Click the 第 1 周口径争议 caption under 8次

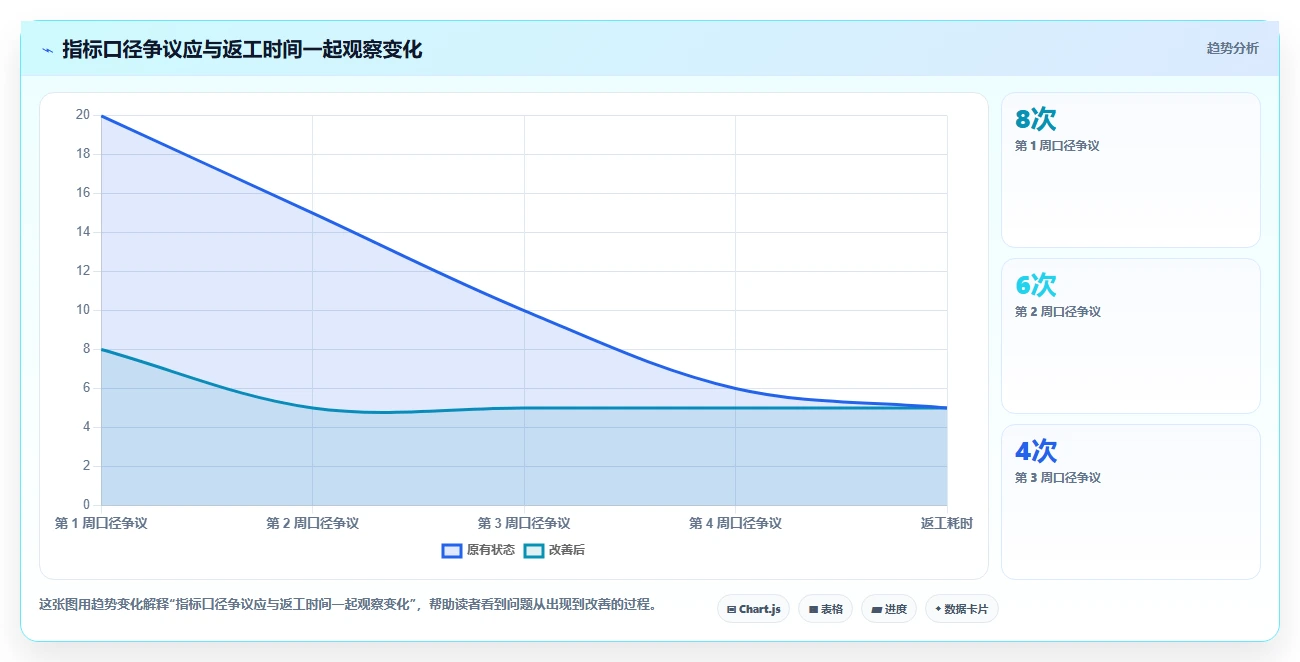1057,146
